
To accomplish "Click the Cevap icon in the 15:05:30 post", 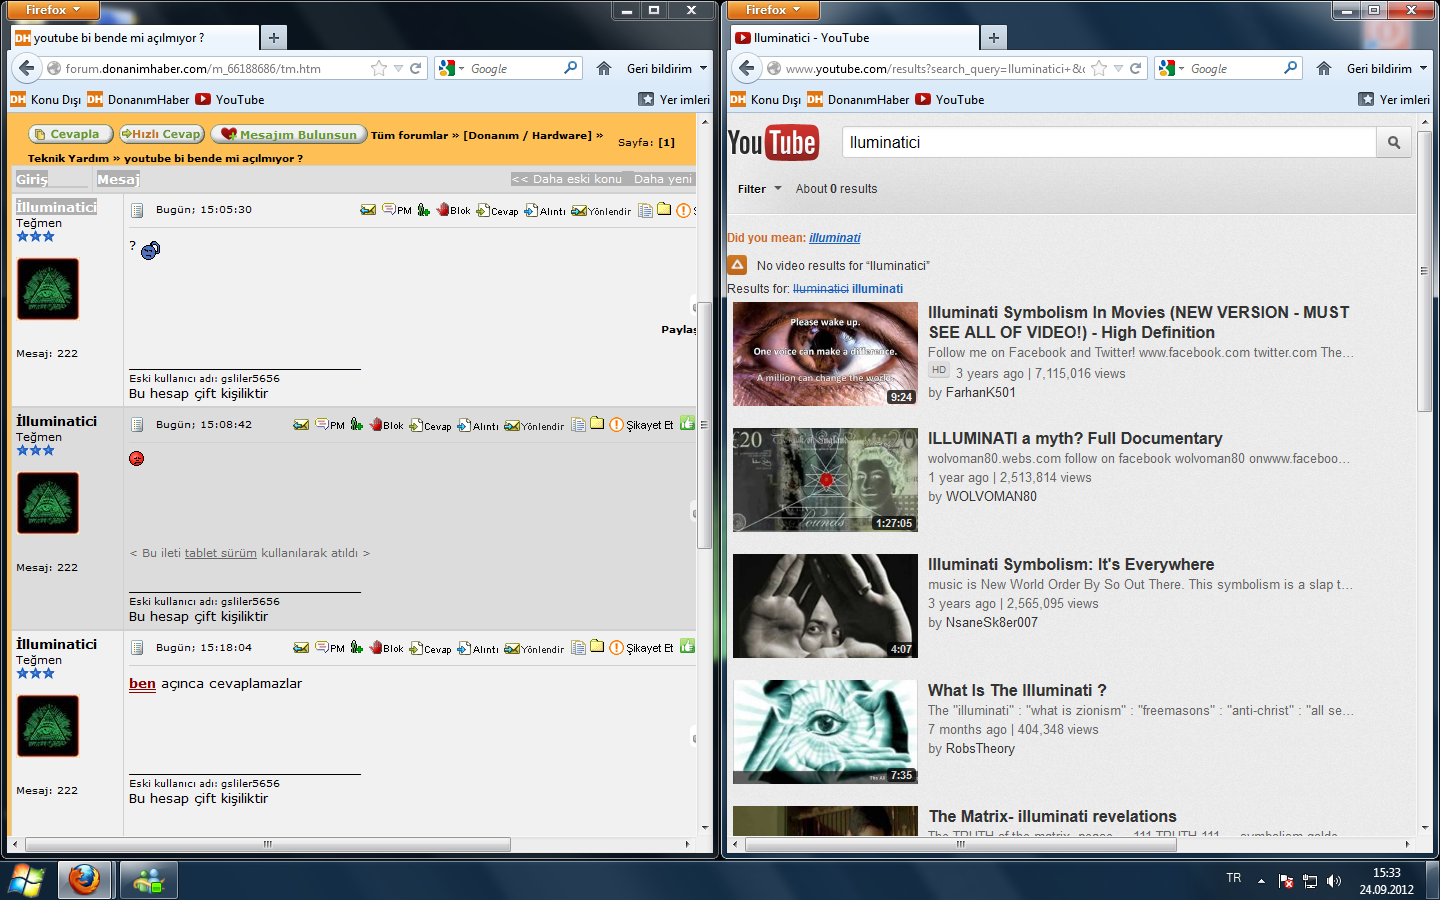I will 497,211.
